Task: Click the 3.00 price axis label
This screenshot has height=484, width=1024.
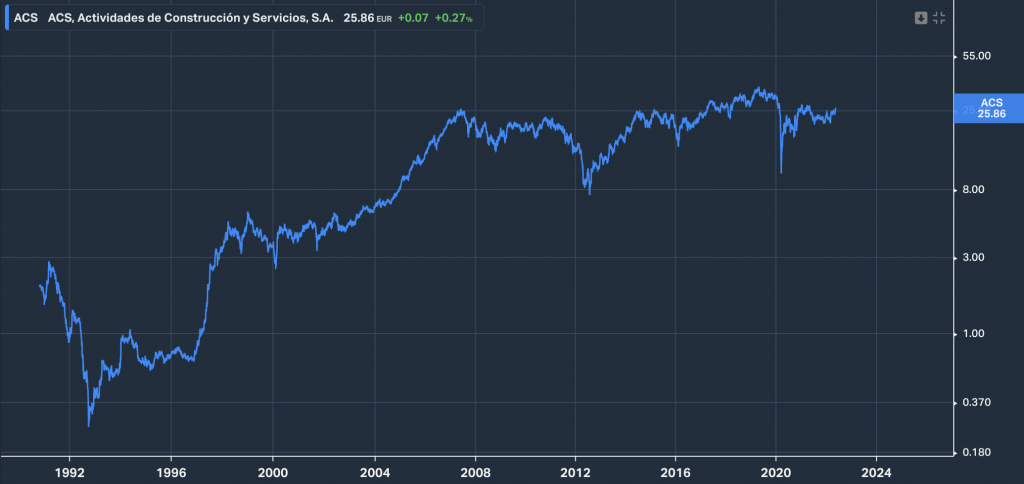Action: coord(974,258)
